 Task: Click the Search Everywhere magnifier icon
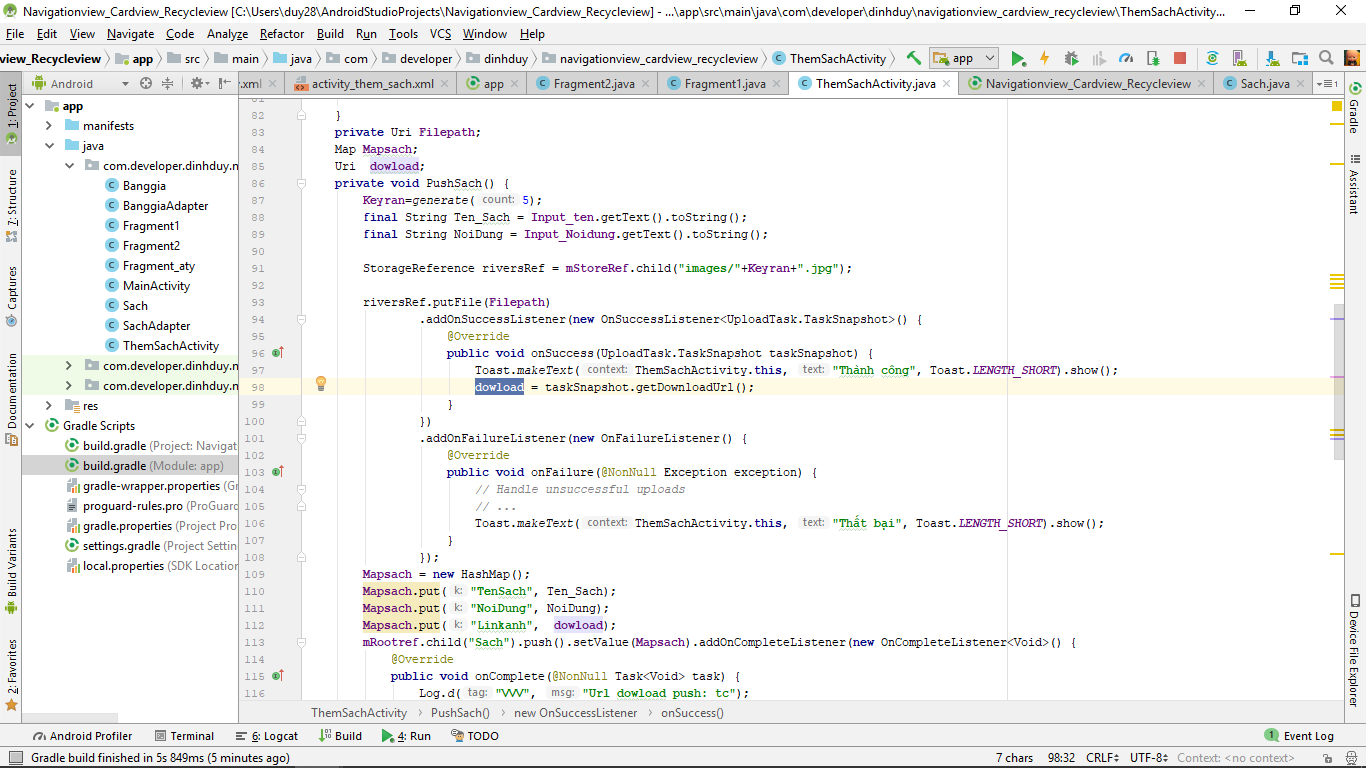(1326, 59)
